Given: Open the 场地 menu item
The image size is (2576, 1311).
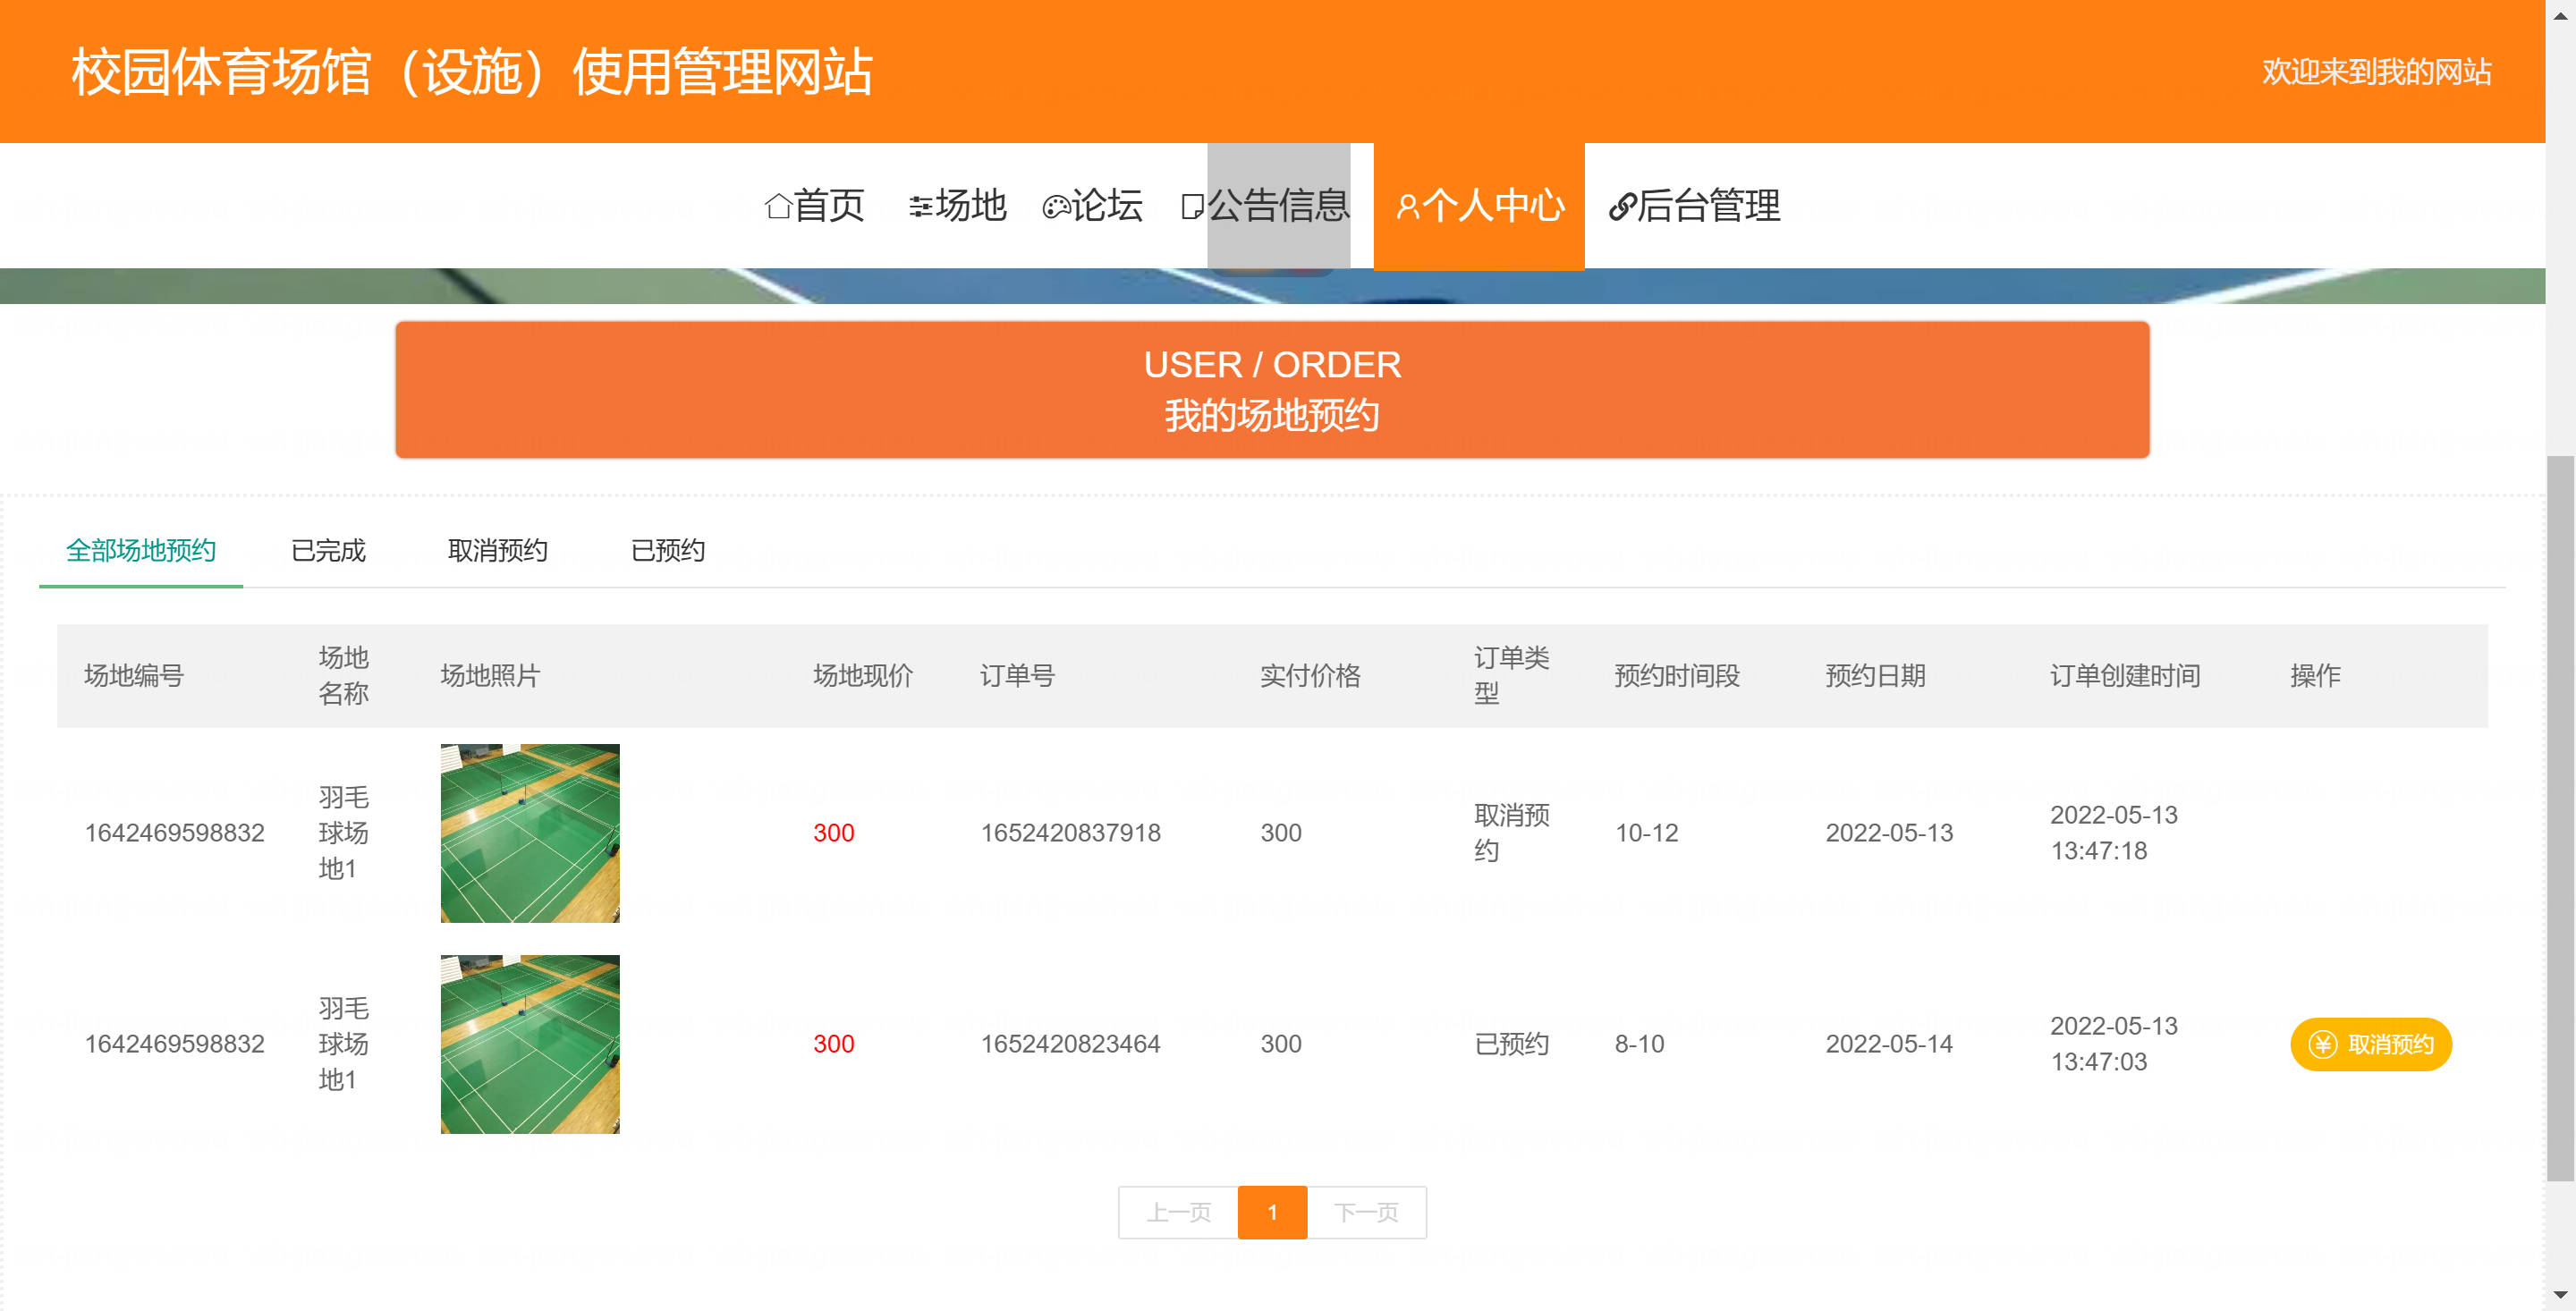Looking at the screenshot, I should [x=957, y=206].
